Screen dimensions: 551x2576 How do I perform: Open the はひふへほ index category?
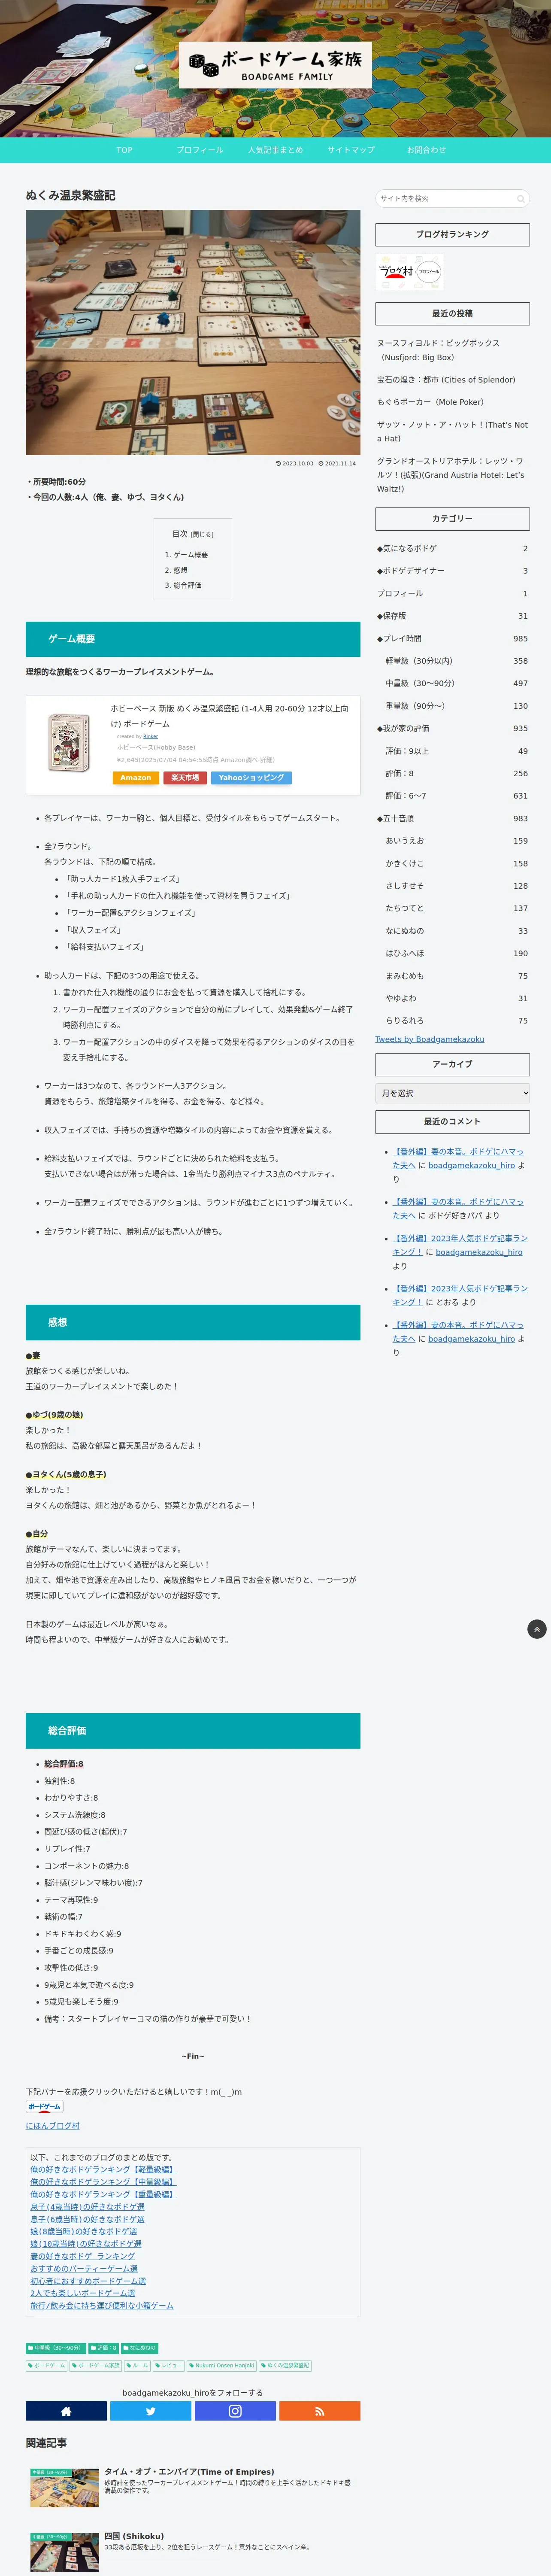click(x=456, y=953)
